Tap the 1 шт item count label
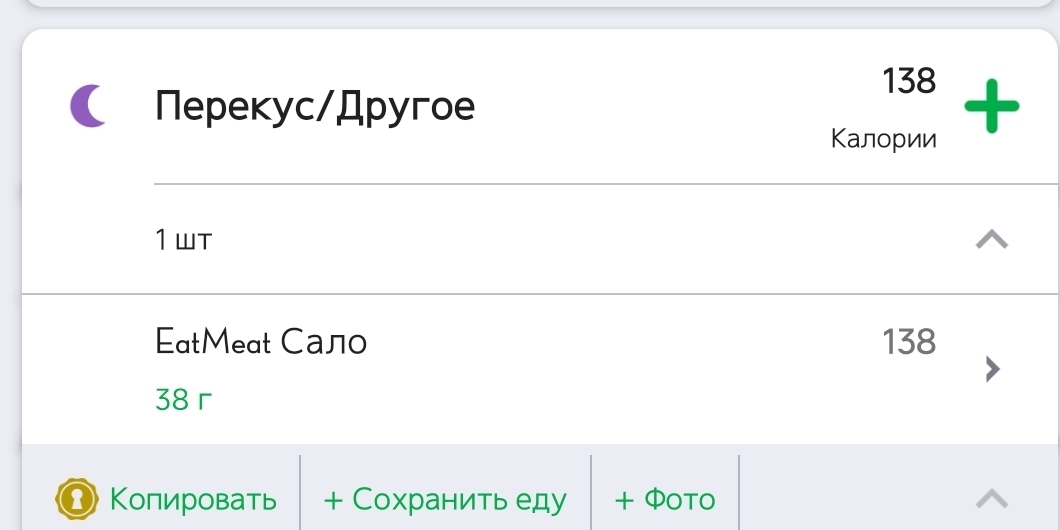Viewport: 1060px width, 530px height. point(183,239)
